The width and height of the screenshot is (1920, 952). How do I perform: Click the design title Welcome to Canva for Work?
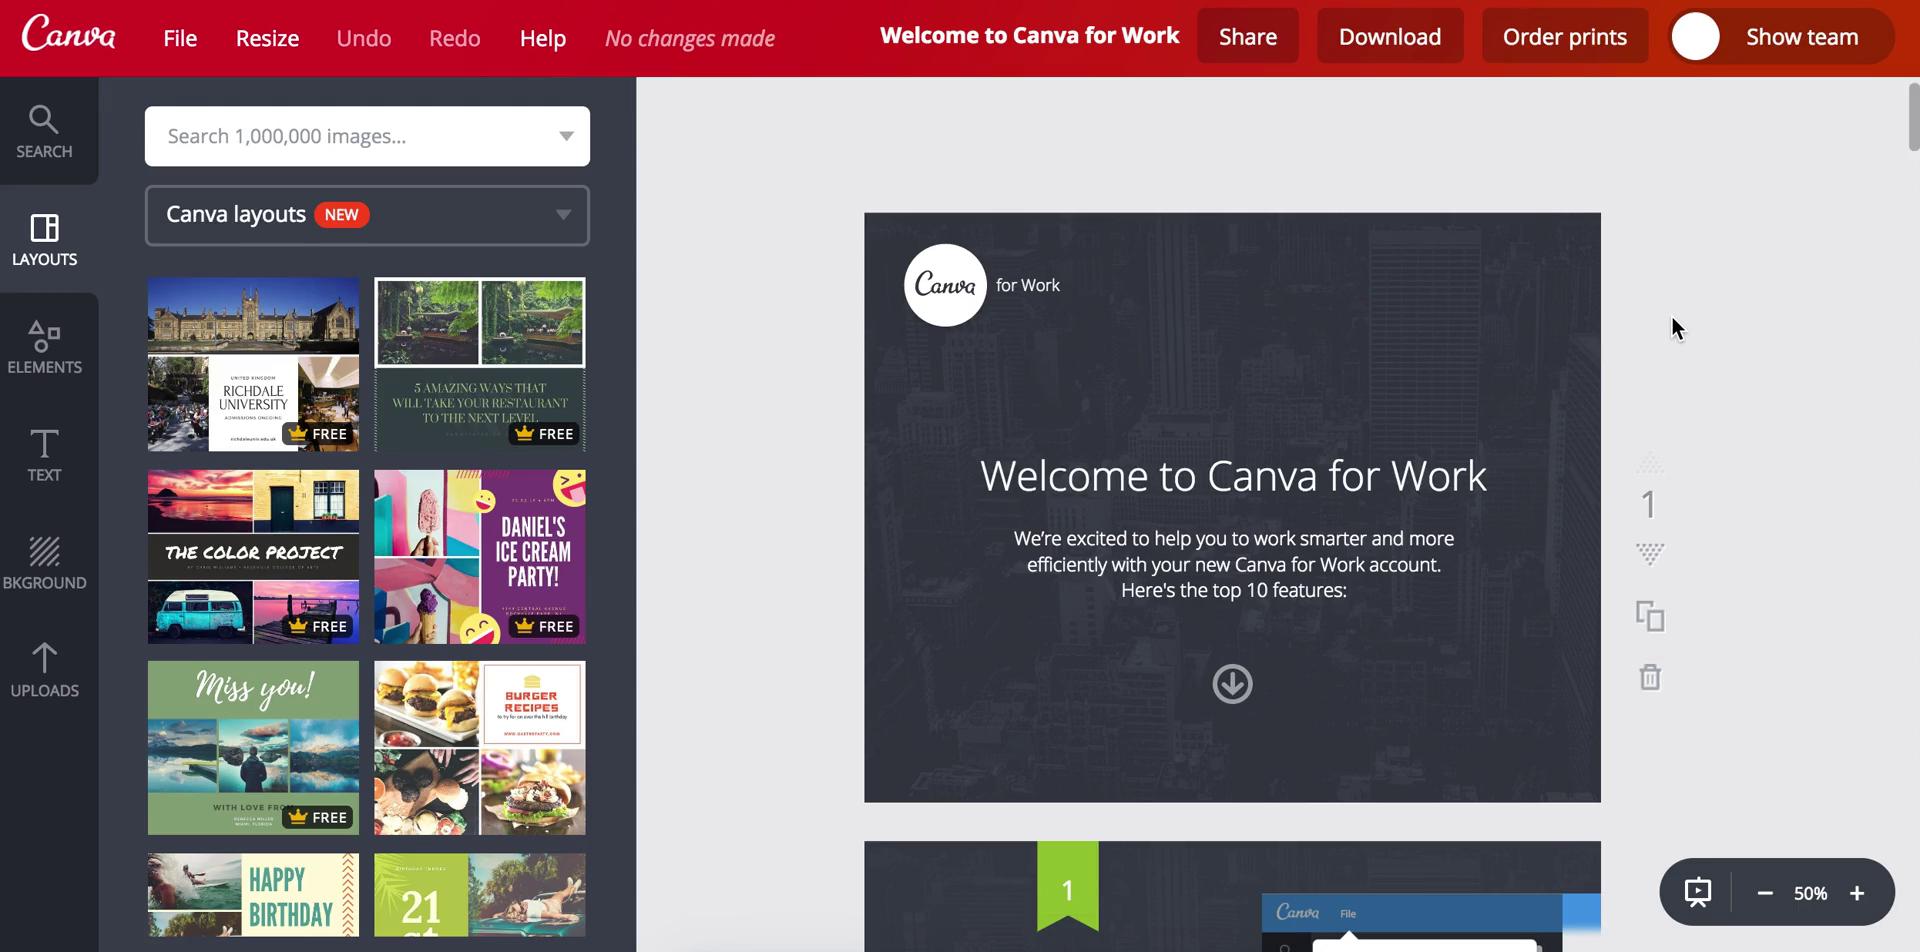tap(1029, 35)
